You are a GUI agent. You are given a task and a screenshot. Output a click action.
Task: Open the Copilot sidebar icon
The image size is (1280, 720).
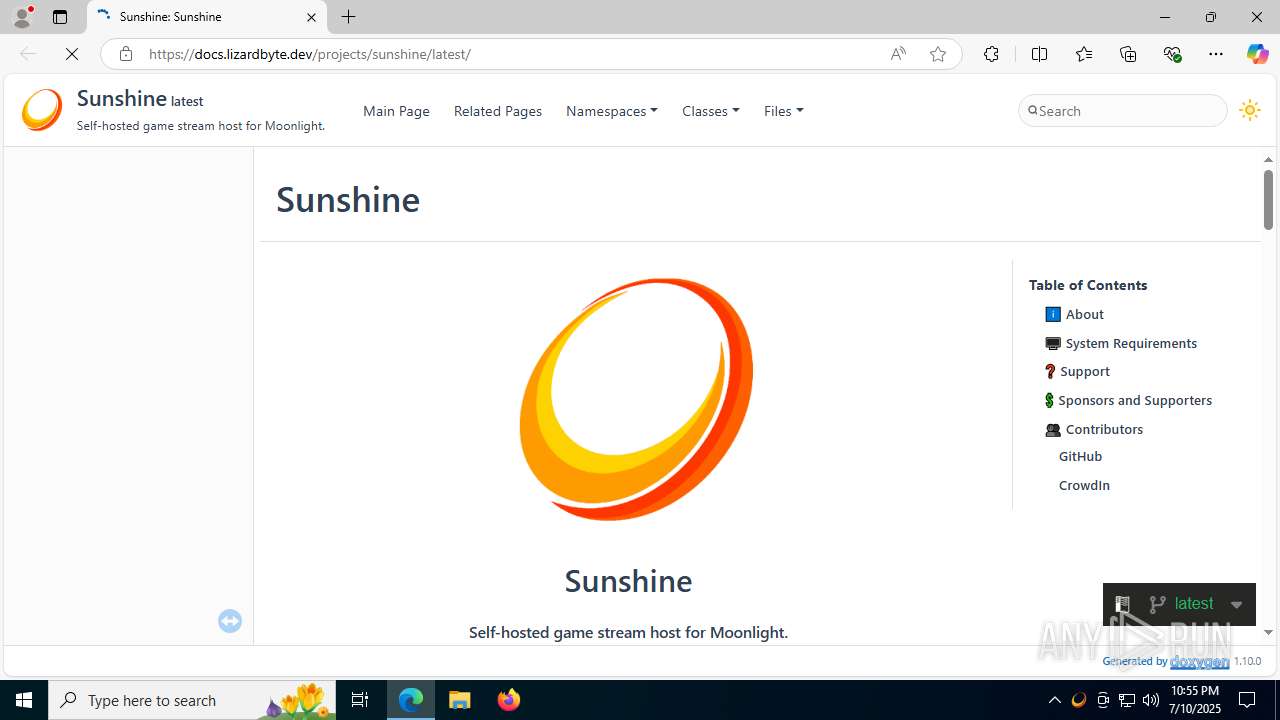[x=1257, y=54]
